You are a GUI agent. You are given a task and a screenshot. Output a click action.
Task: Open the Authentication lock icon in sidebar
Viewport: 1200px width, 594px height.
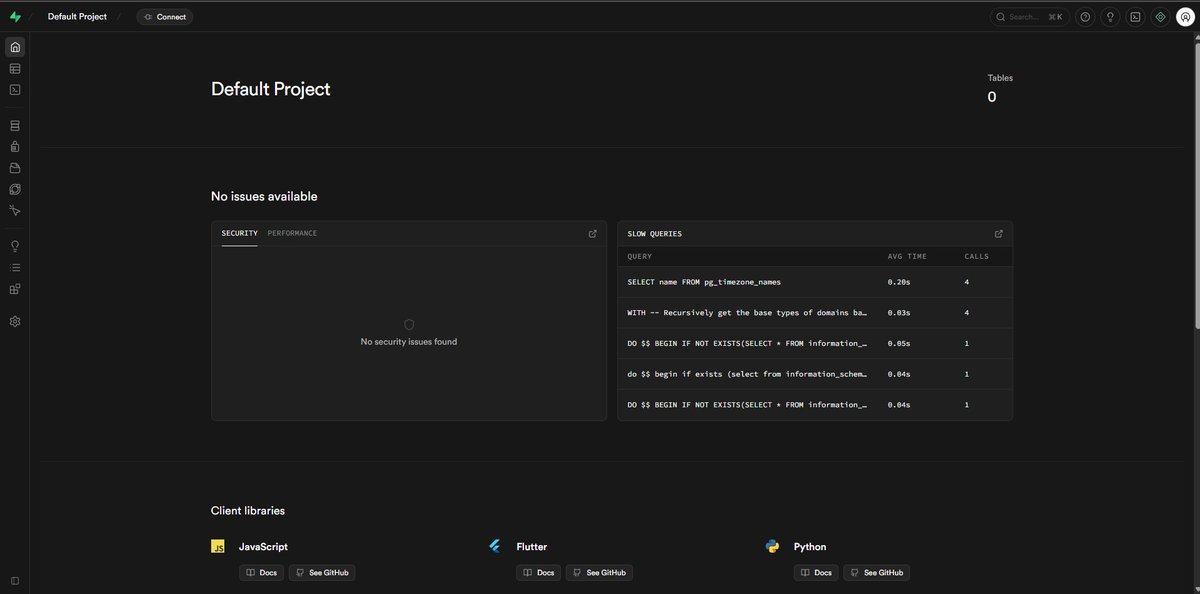(x=15, y=147)
